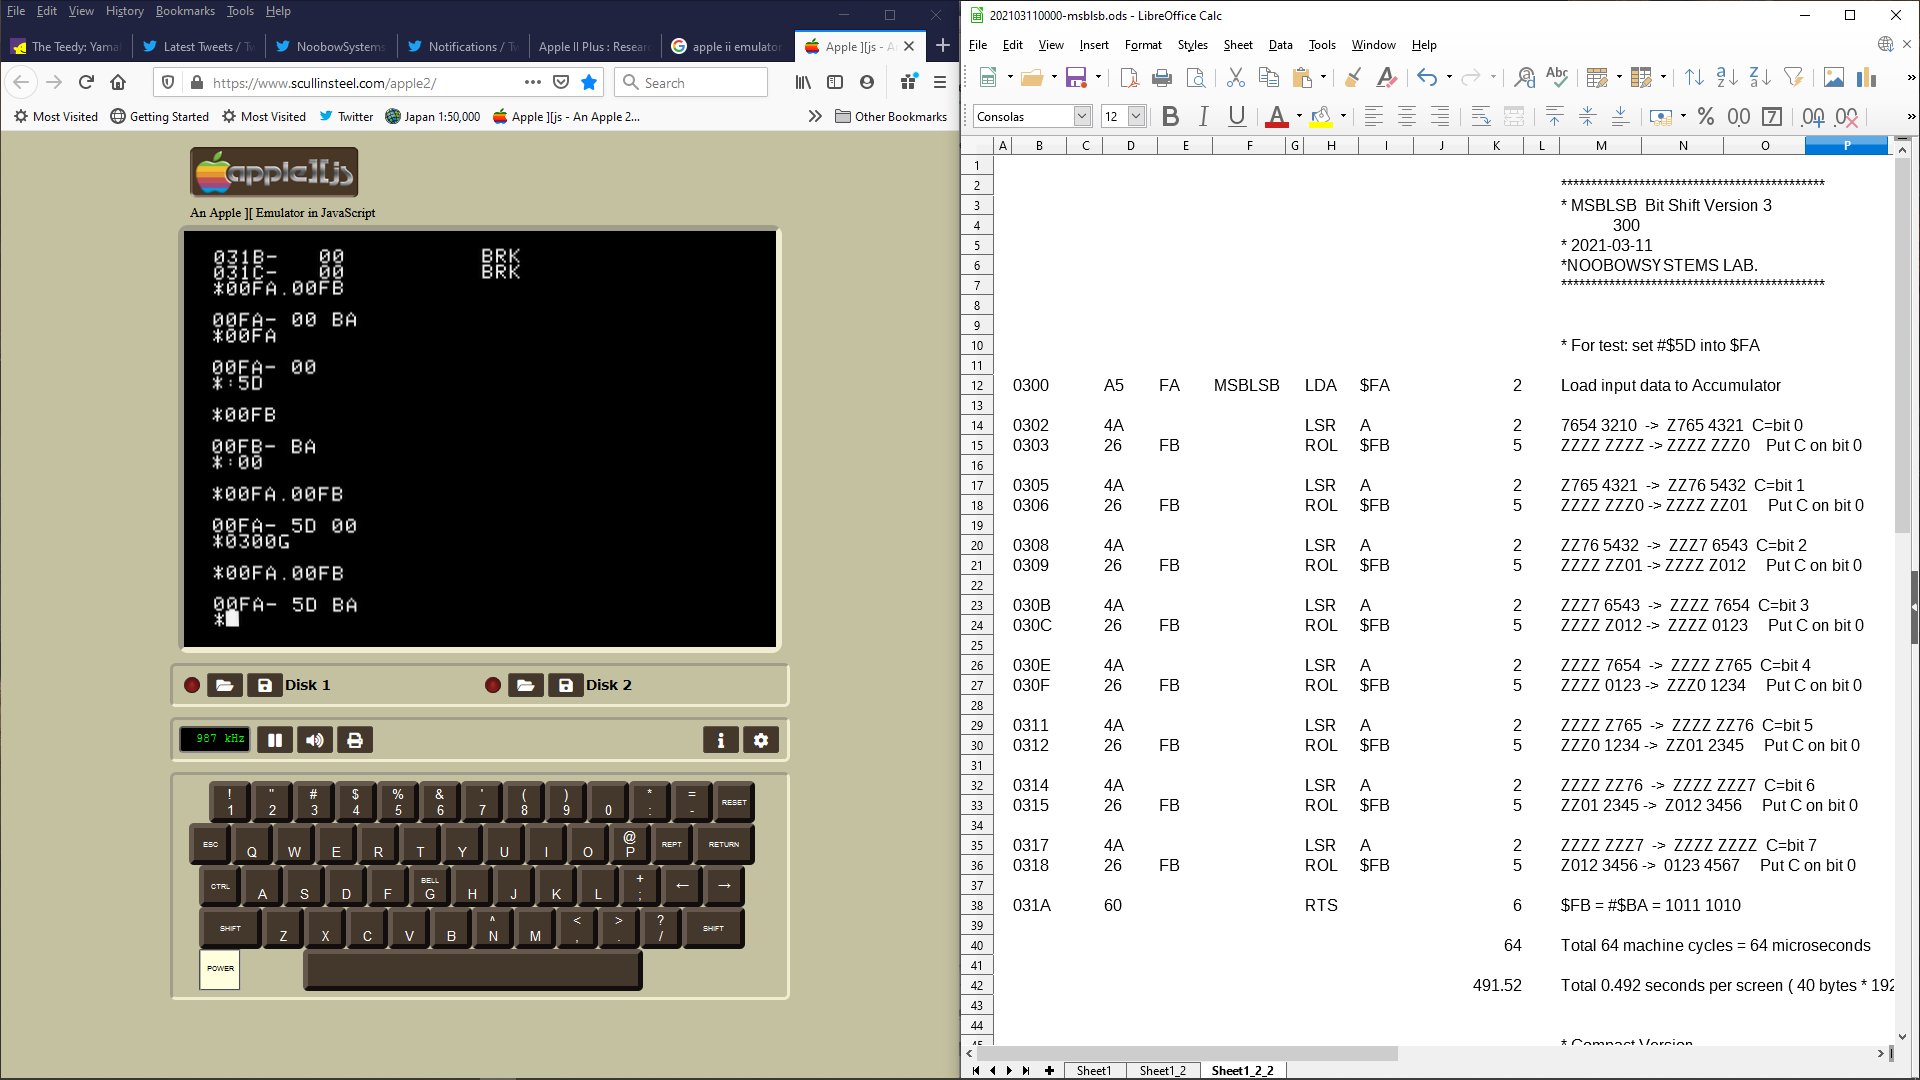Open the Font Size dropdown
The height and width of the screenshot is (1080, 1920).
tap(1136, 117)
